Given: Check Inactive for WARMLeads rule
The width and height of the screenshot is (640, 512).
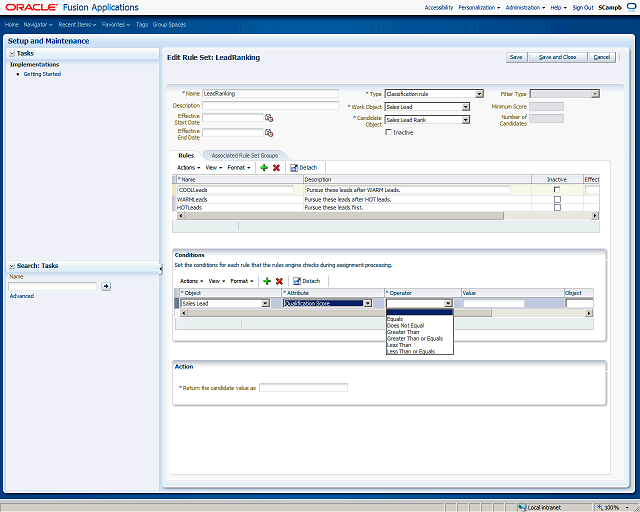Looking at the screenshot, I should point(557,199).
